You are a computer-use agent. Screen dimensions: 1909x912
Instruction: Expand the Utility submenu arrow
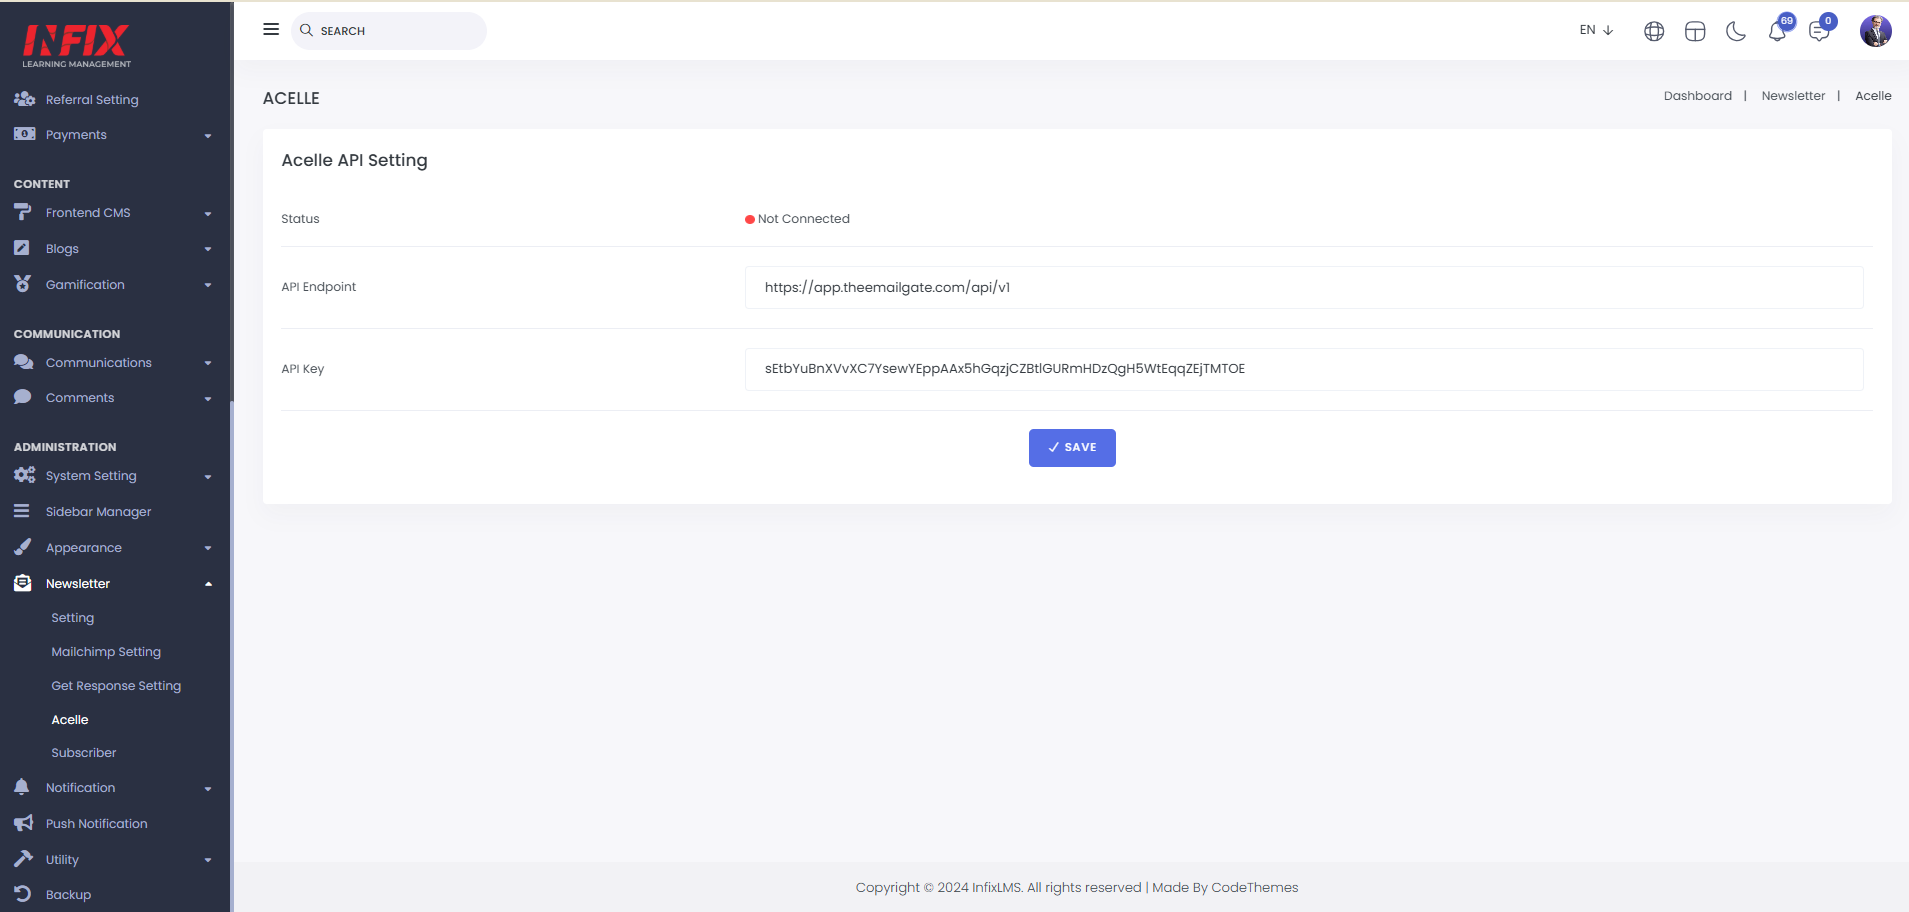tap(208, 861)
